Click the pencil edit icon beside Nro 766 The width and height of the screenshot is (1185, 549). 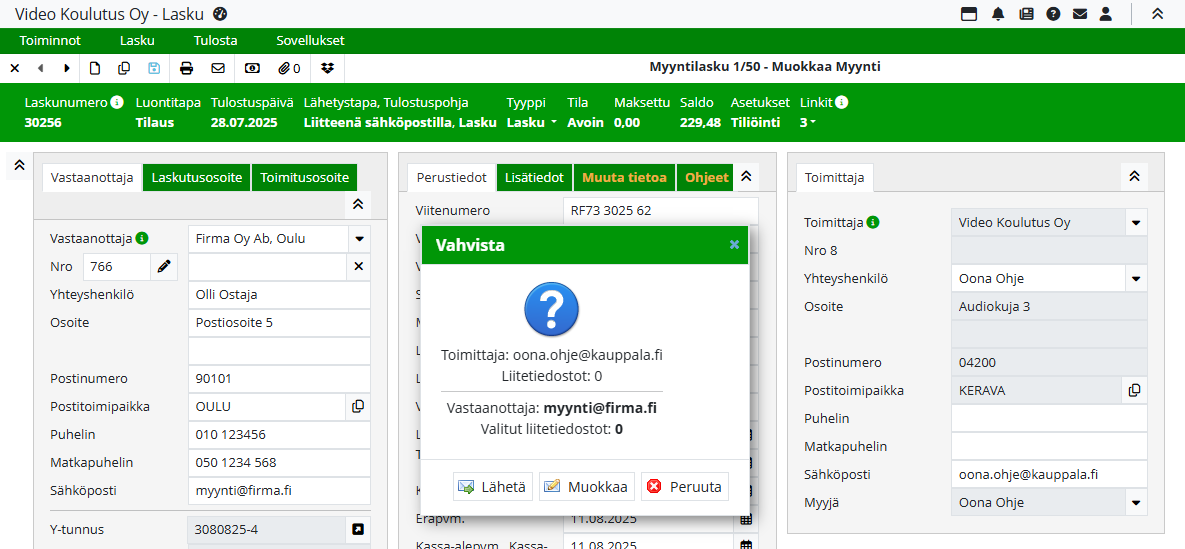point(164,267)
